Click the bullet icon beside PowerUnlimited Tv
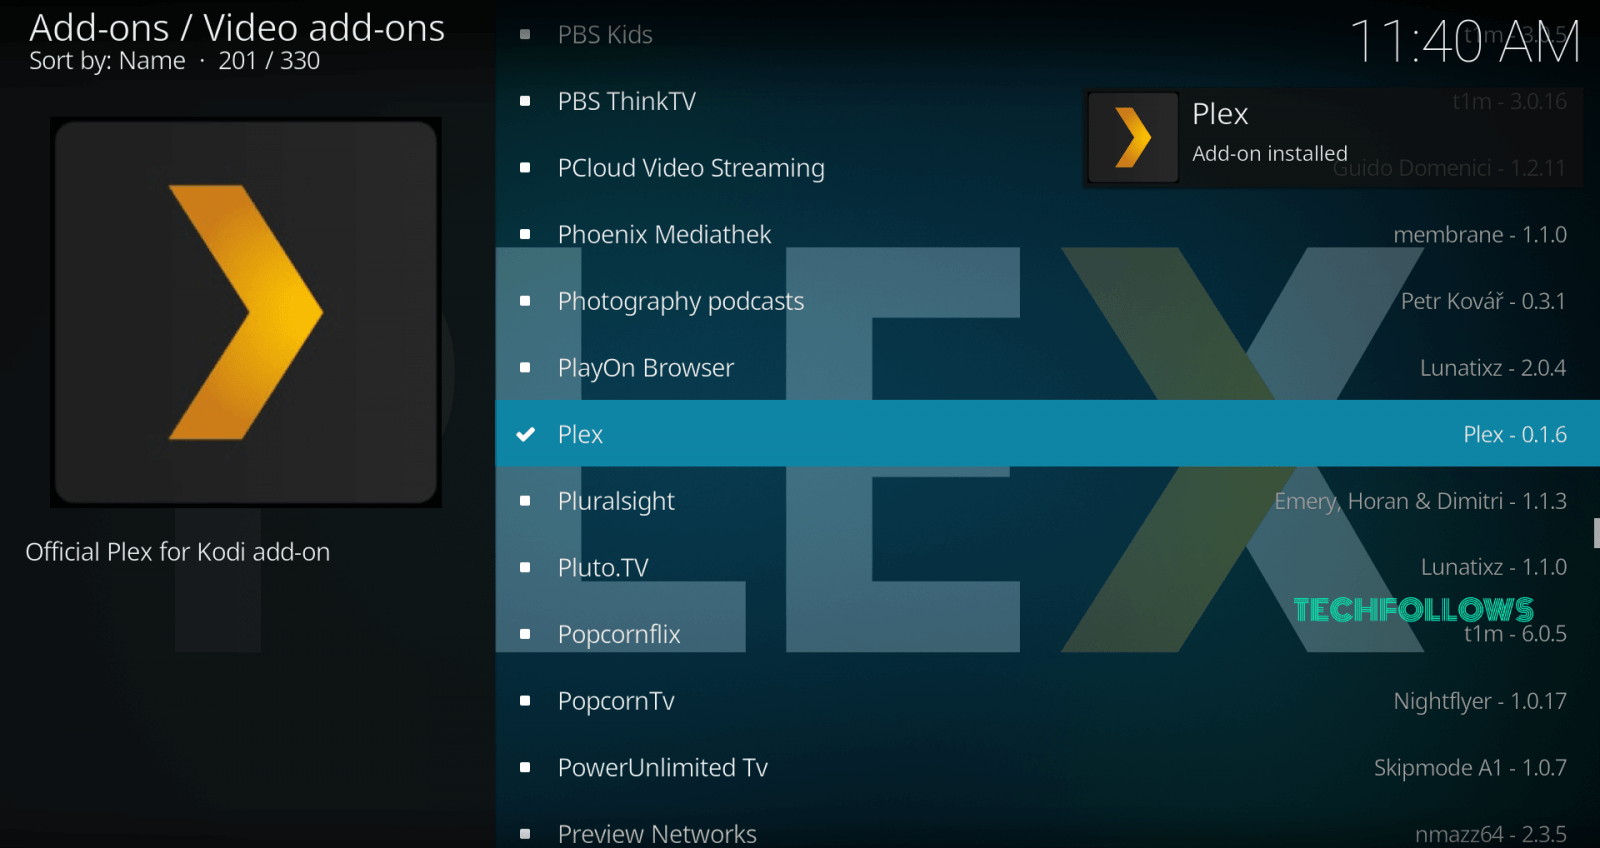Image resolution: width=1600 pixels, height=848 pixels. pos(525,767)
